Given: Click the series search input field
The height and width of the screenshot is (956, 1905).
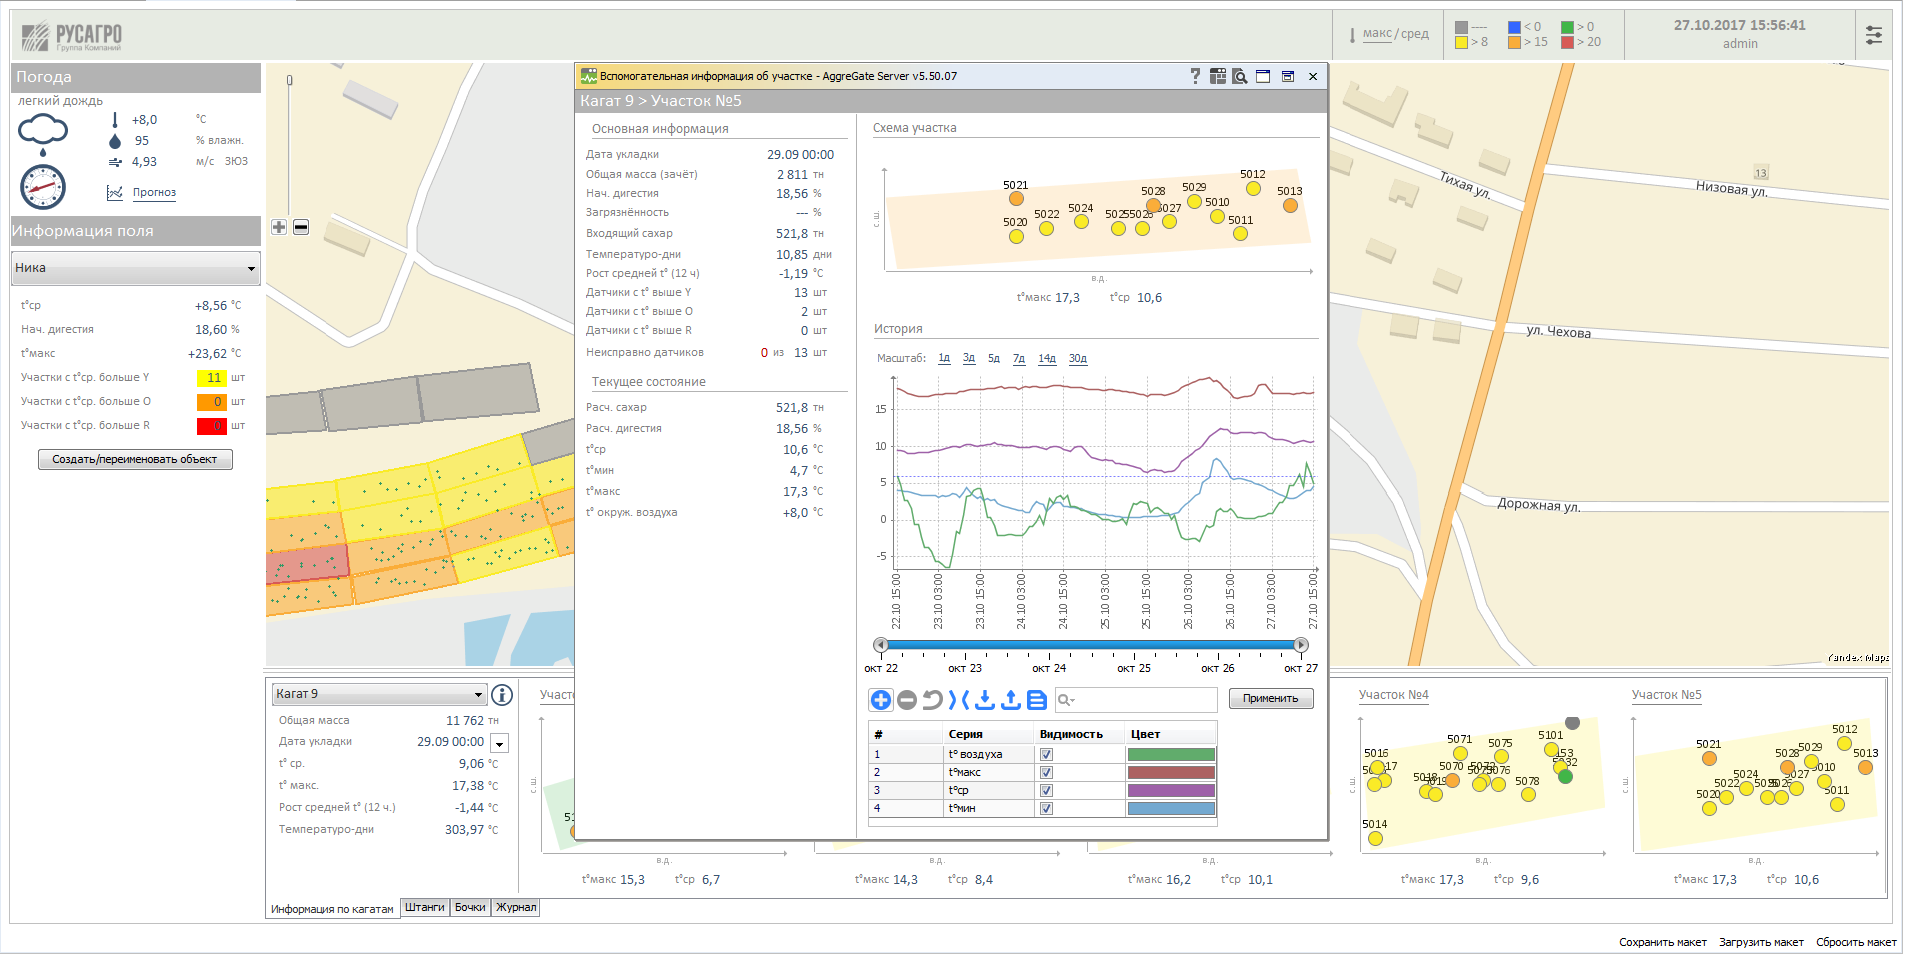Looking at the screenshot, I should pyautogui.click(x=1136, y=700).
